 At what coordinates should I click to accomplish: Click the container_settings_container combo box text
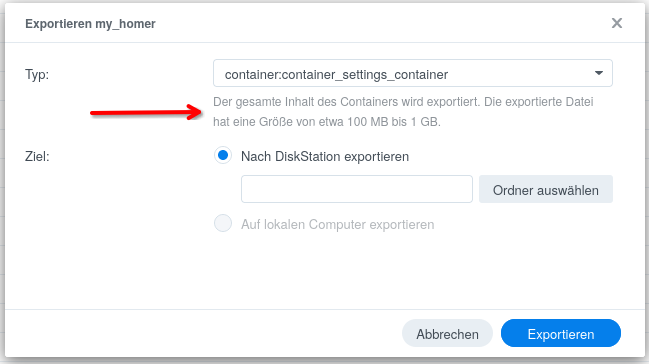(x=336, y=75)
